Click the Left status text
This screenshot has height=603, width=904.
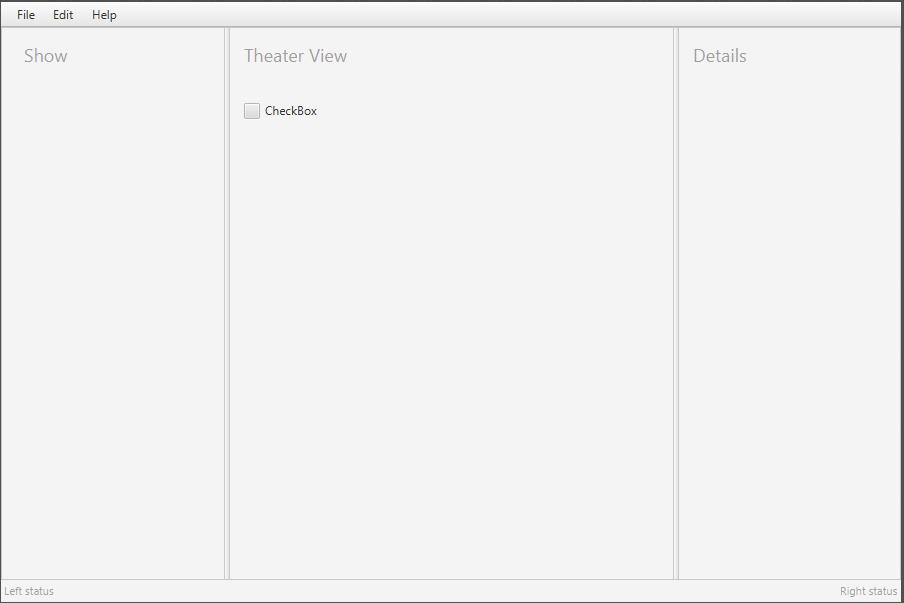[x=28, y=591]
